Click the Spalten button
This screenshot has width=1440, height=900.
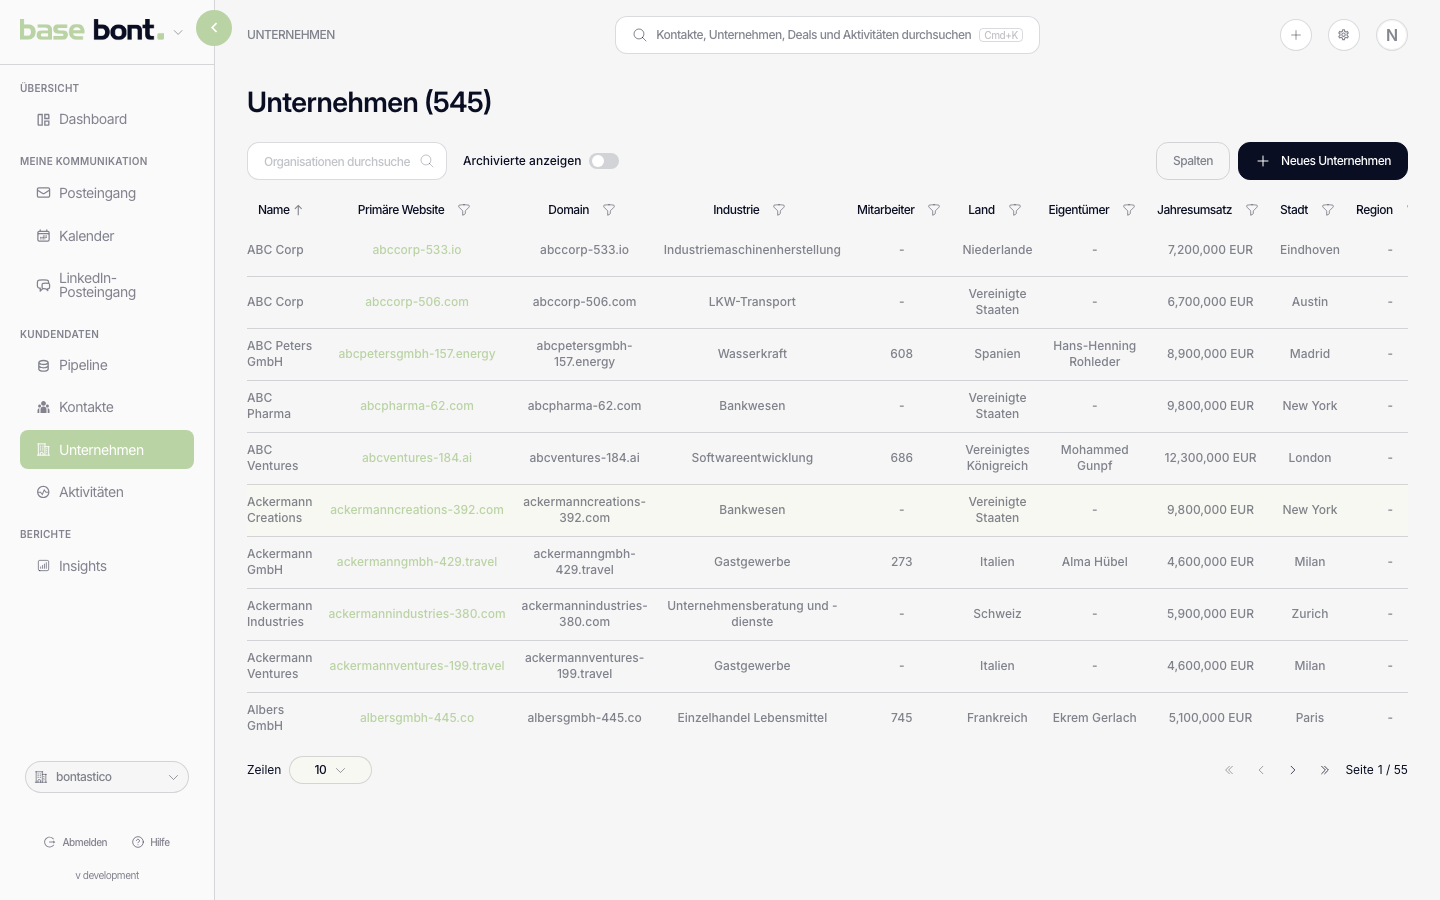point(1193,161)
